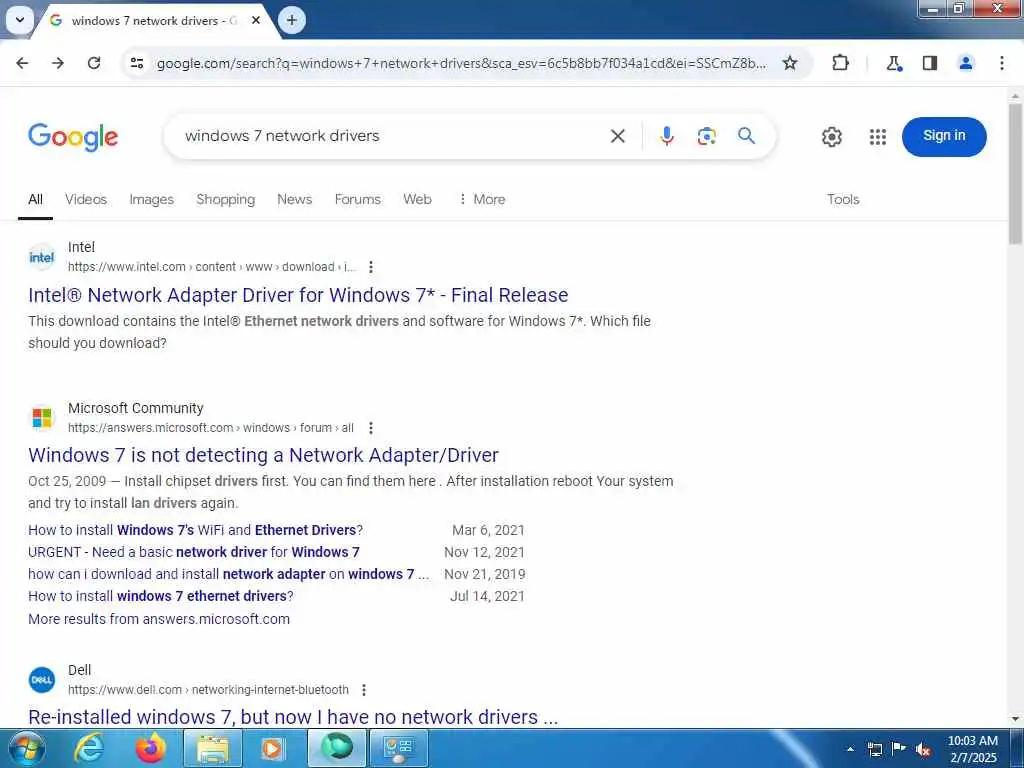Open Chrome Labs flask icon
Viewport: 1024px width, 768px height.
pyautogui.click(x=893, y=63)
